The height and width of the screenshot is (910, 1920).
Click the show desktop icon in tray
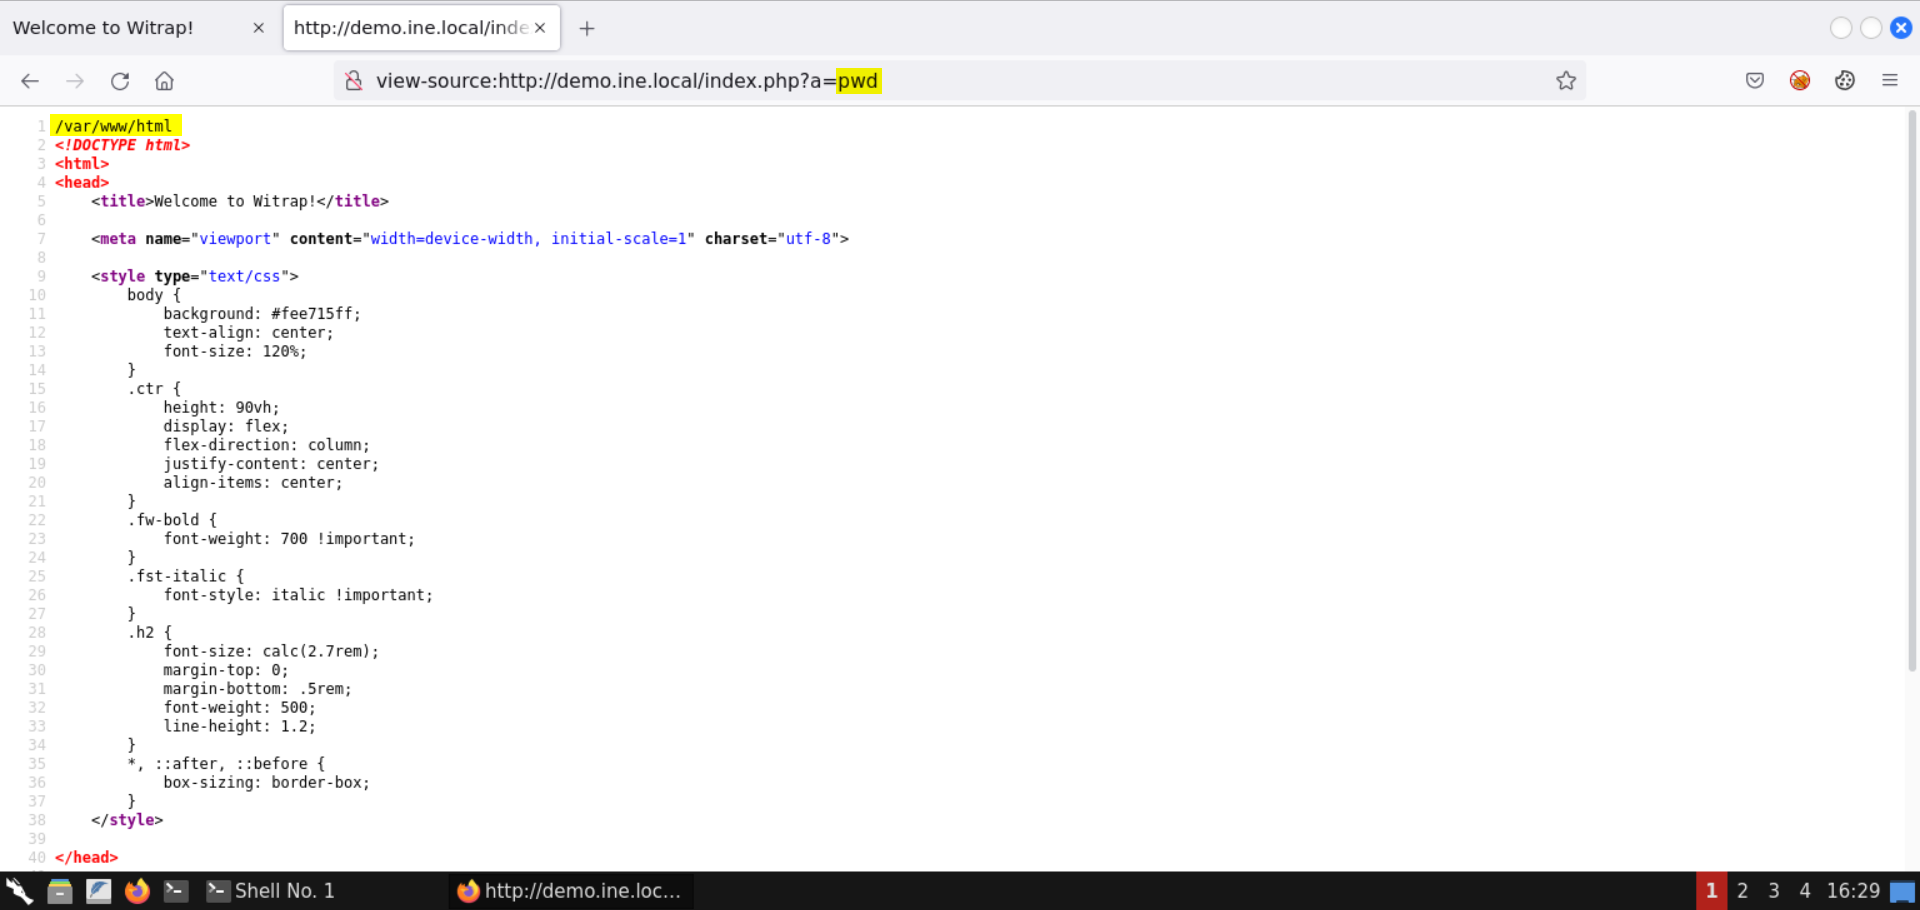1903,891
